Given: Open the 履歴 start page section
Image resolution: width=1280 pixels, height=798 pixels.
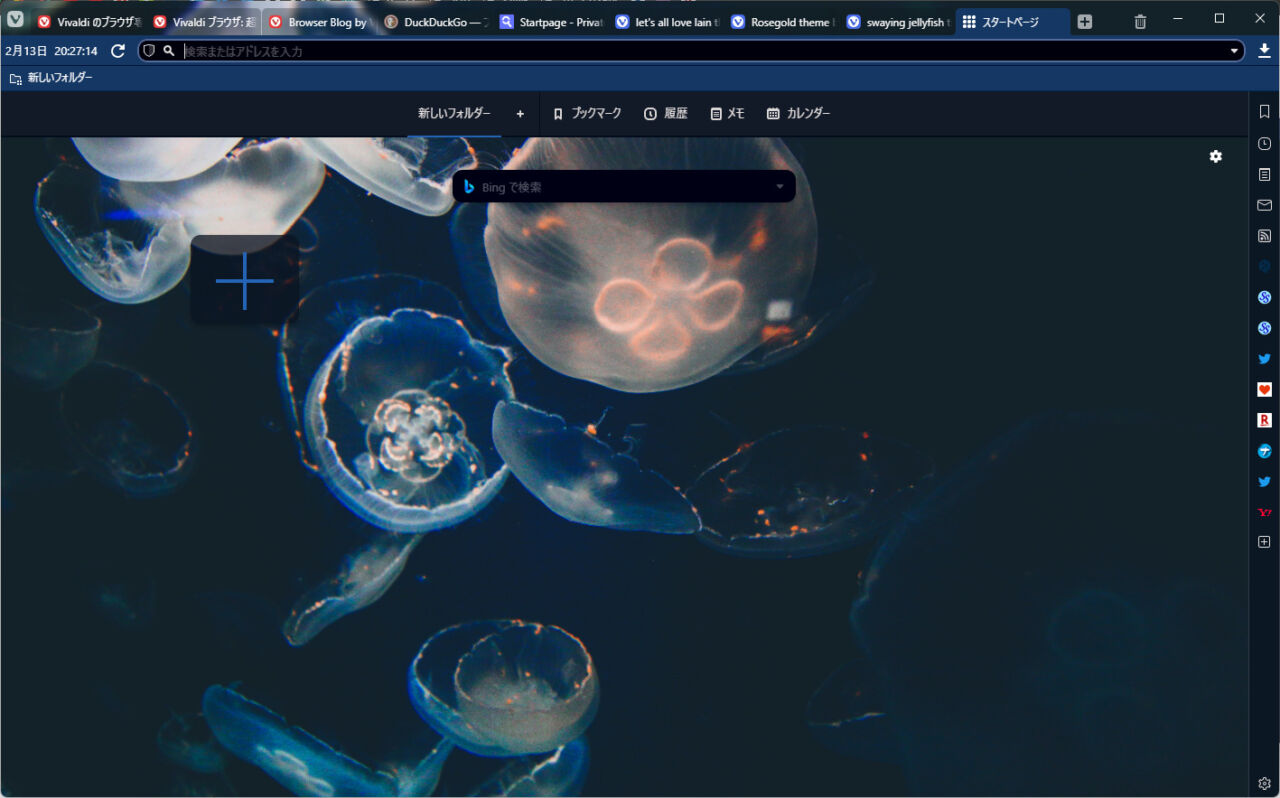Looking at the screenshot, I should pos(666,114).
